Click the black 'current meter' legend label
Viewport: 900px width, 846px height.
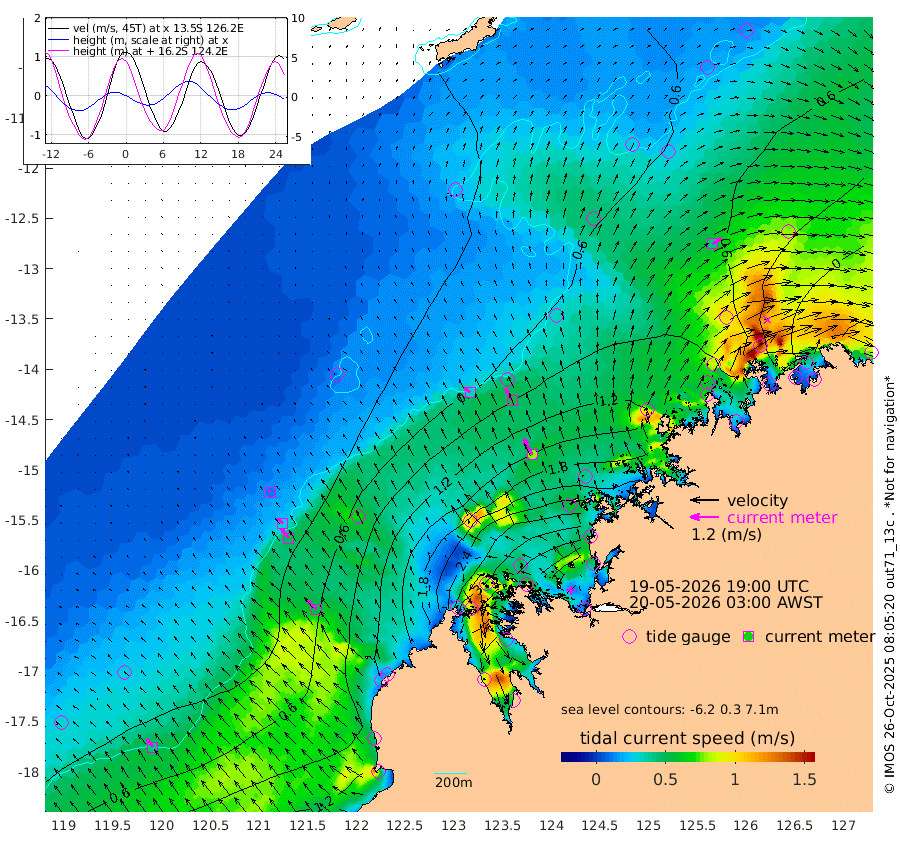tap(820, 637)
